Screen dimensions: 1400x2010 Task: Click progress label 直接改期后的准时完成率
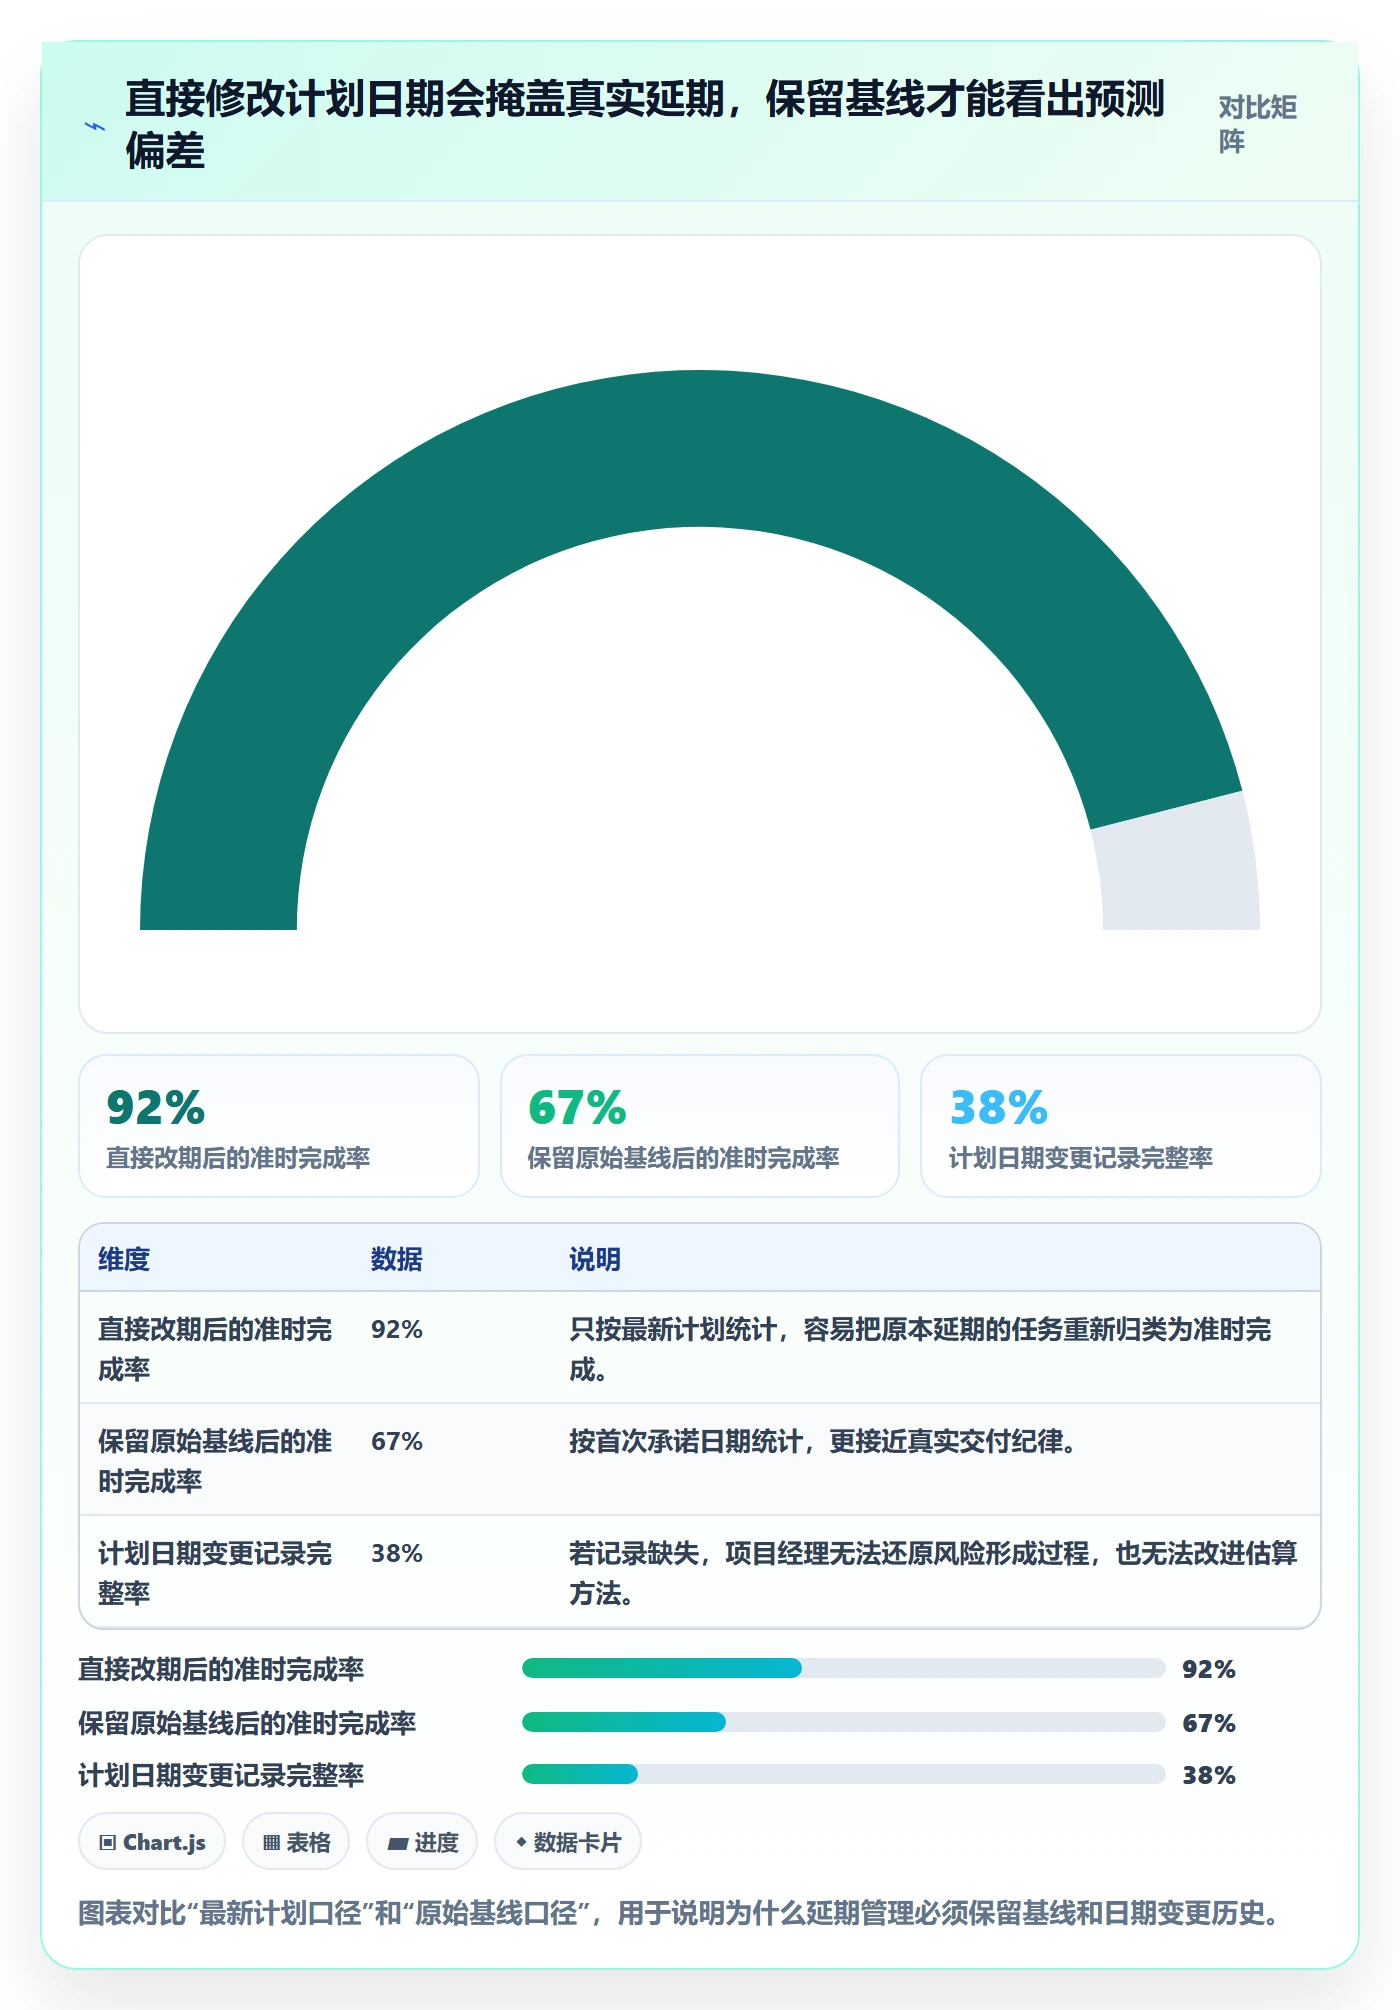[x=221, y=1669]
